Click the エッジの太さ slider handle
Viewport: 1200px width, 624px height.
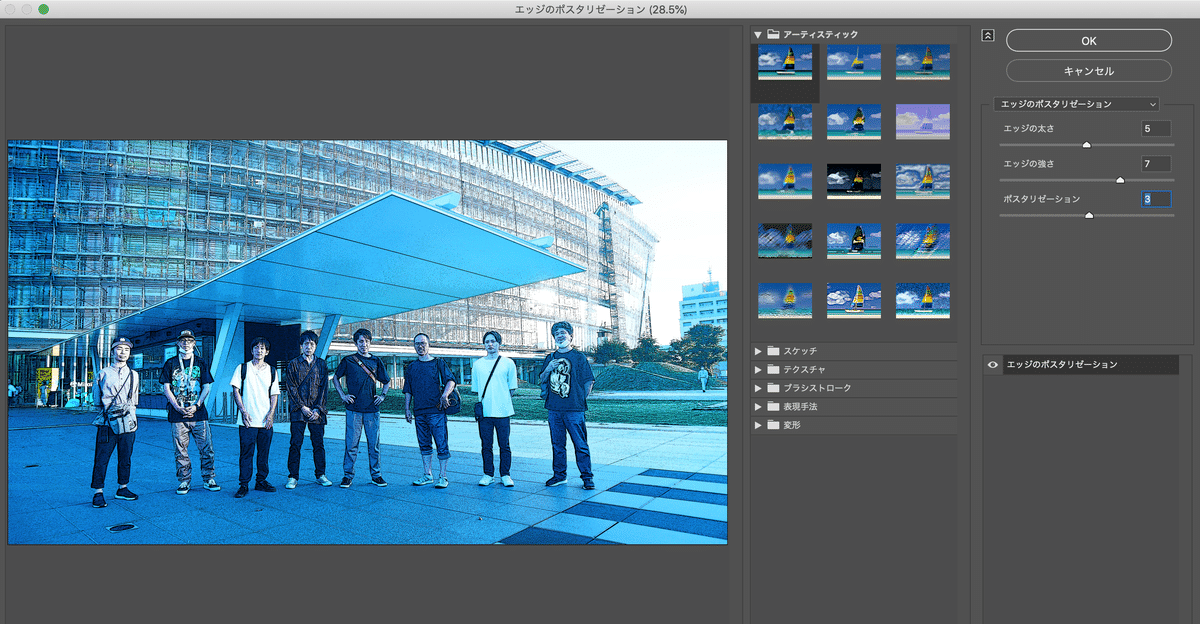1086,144
